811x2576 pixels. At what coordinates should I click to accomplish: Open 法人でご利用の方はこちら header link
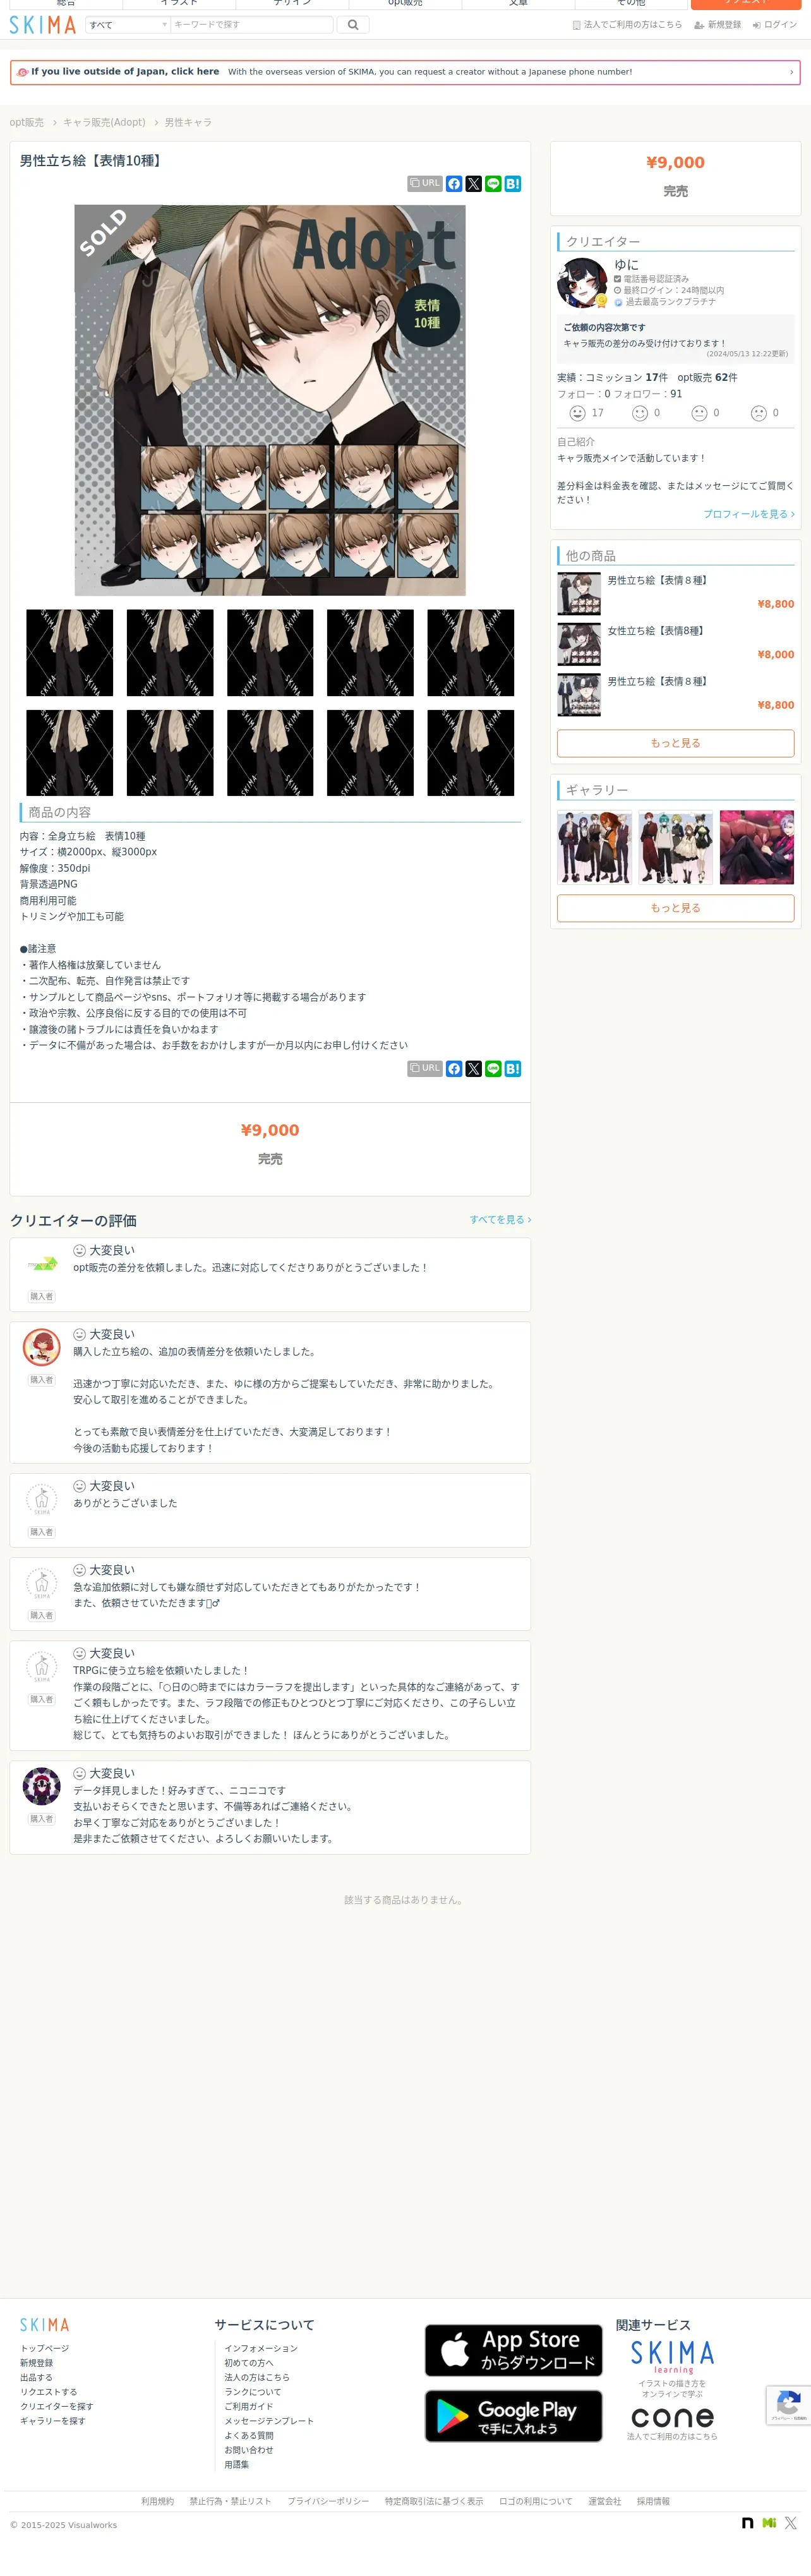[x=627, y=25]
